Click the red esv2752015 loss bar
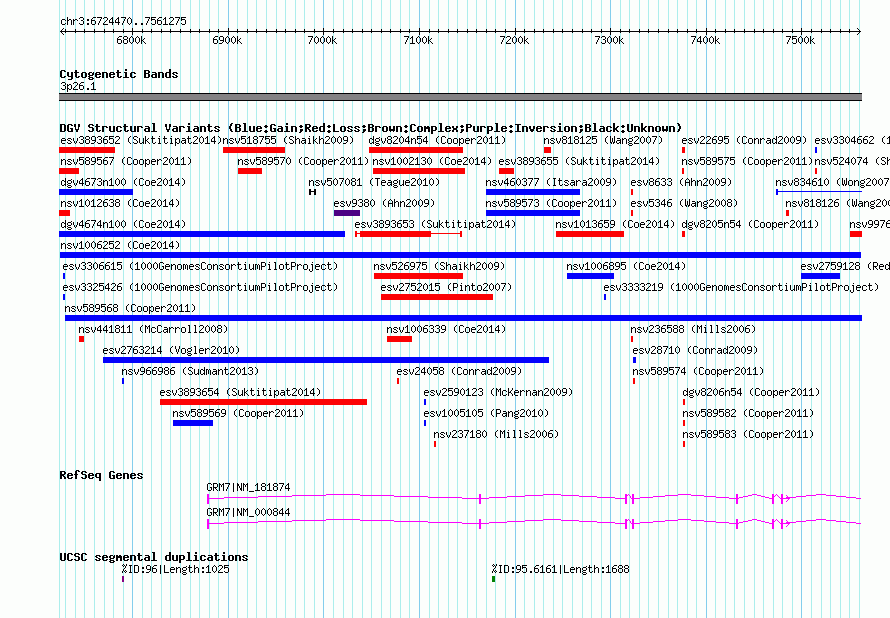890x618 pixels. (437, 297)
